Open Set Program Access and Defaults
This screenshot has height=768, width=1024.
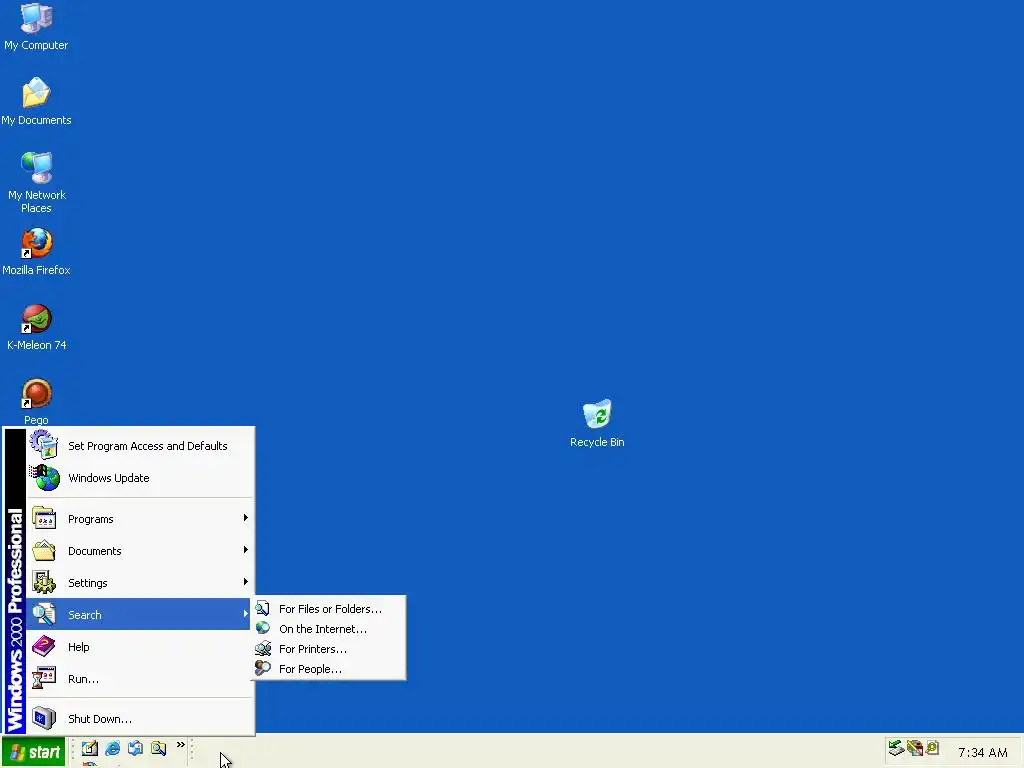tap(139, 446)
